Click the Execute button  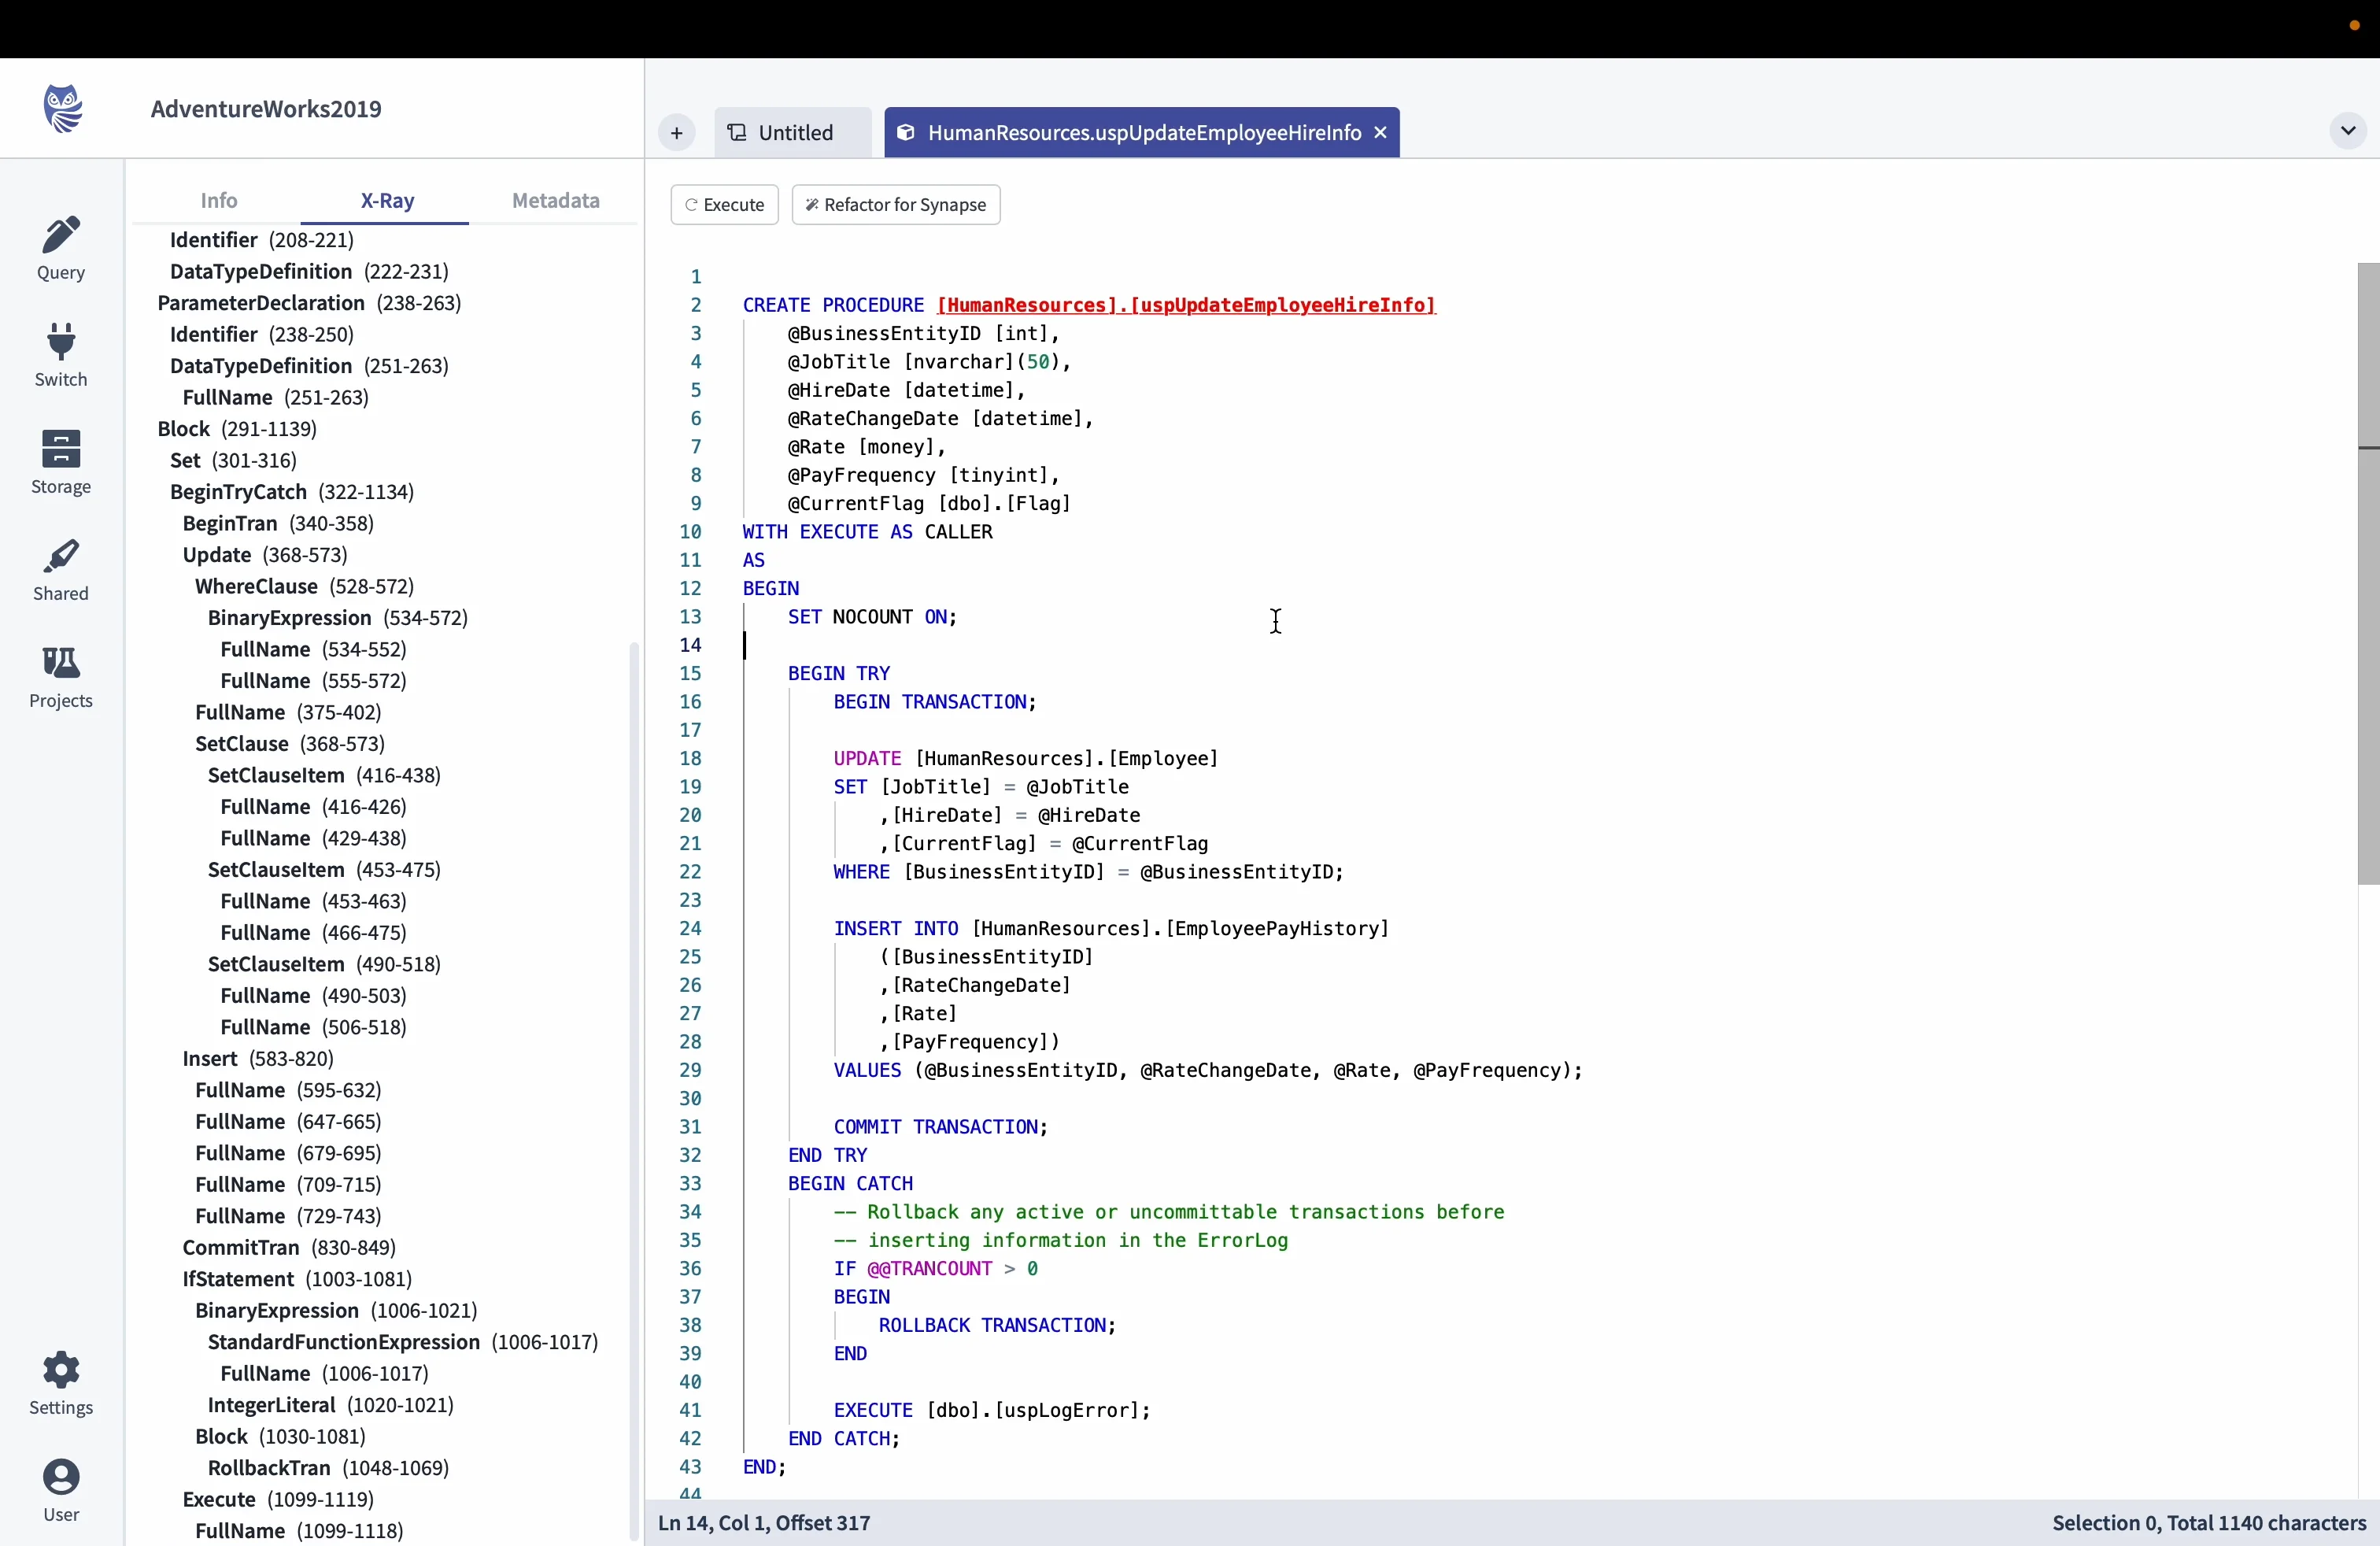(724, 204)
